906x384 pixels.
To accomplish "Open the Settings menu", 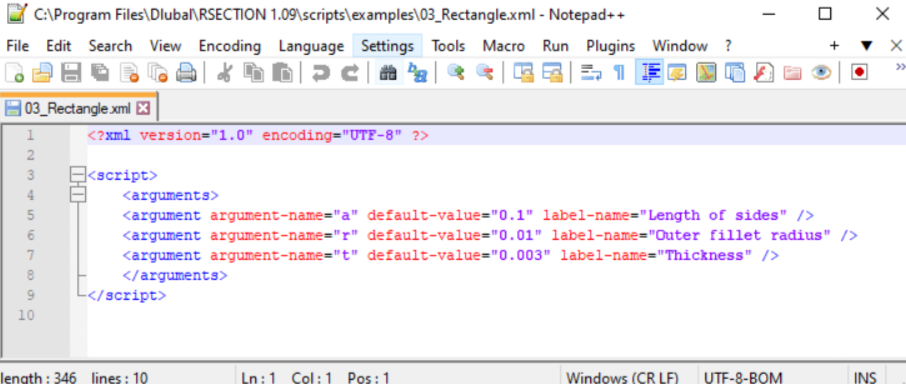I will [388, 46].
